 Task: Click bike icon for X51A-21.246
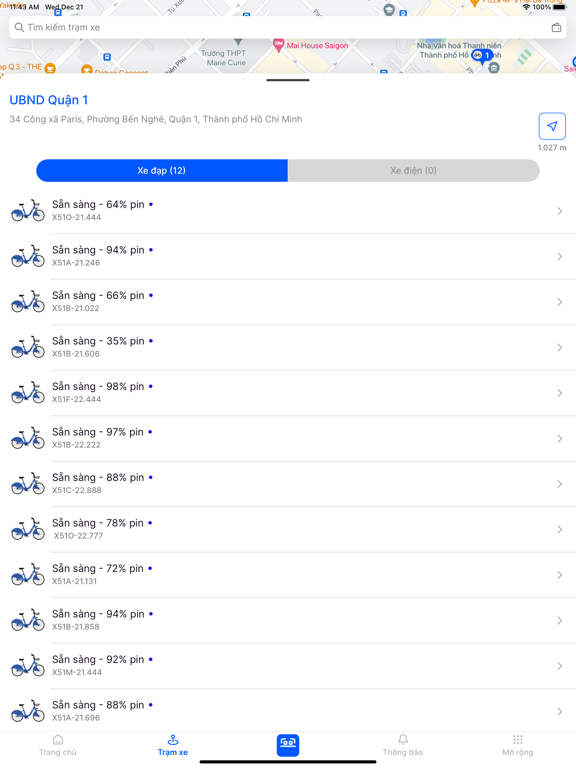[28, 256]
